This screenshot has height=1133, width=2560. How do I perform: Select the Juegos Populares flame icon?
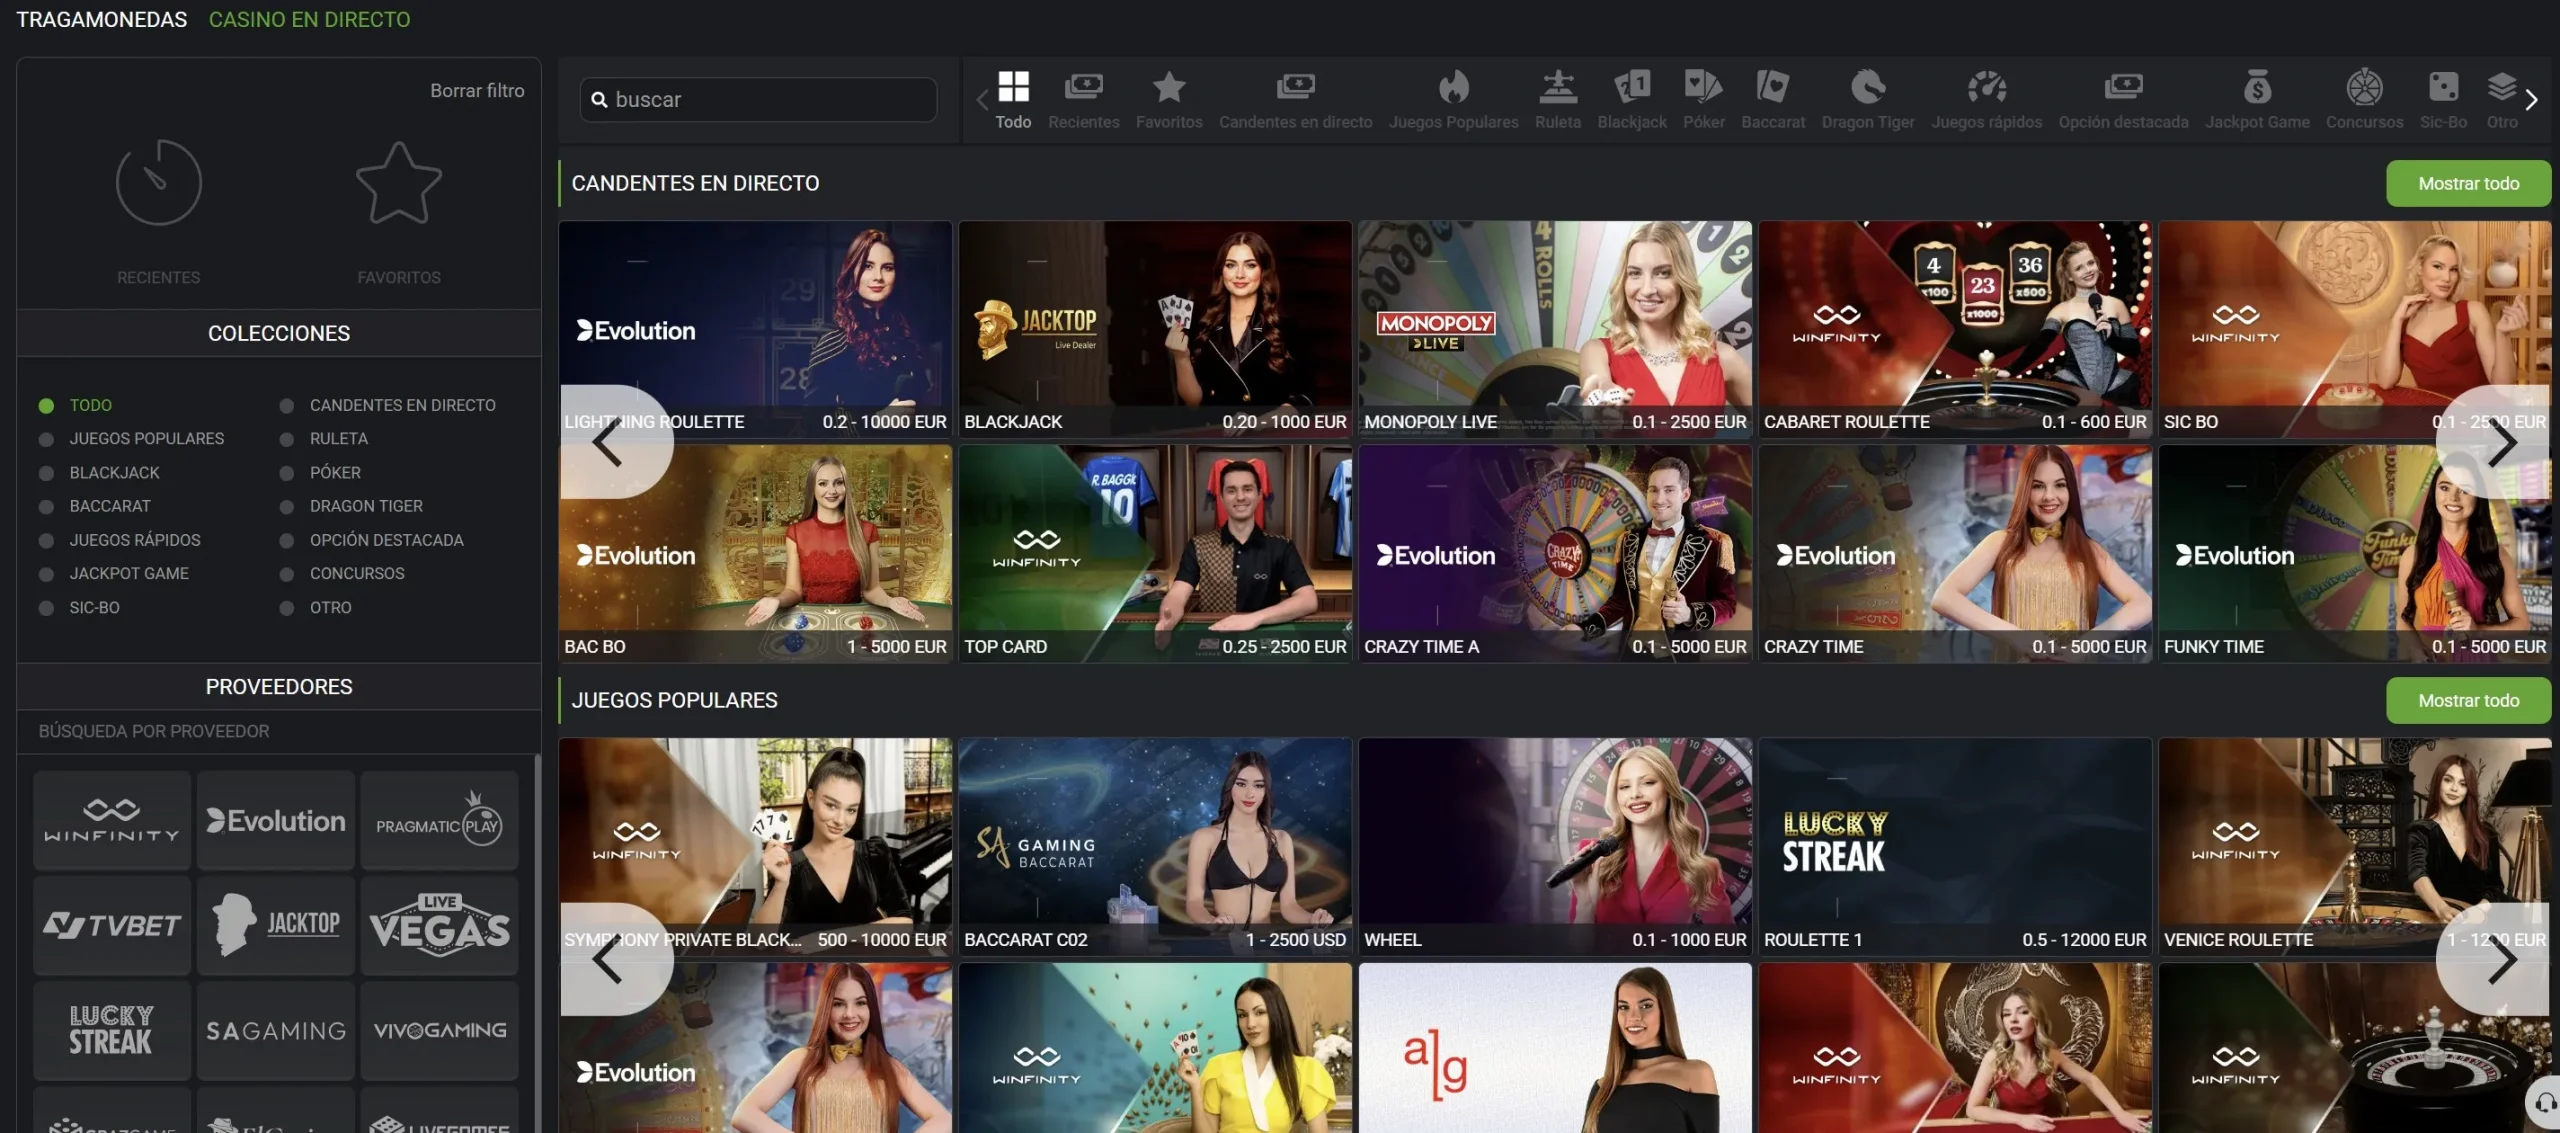(1453, 87)
